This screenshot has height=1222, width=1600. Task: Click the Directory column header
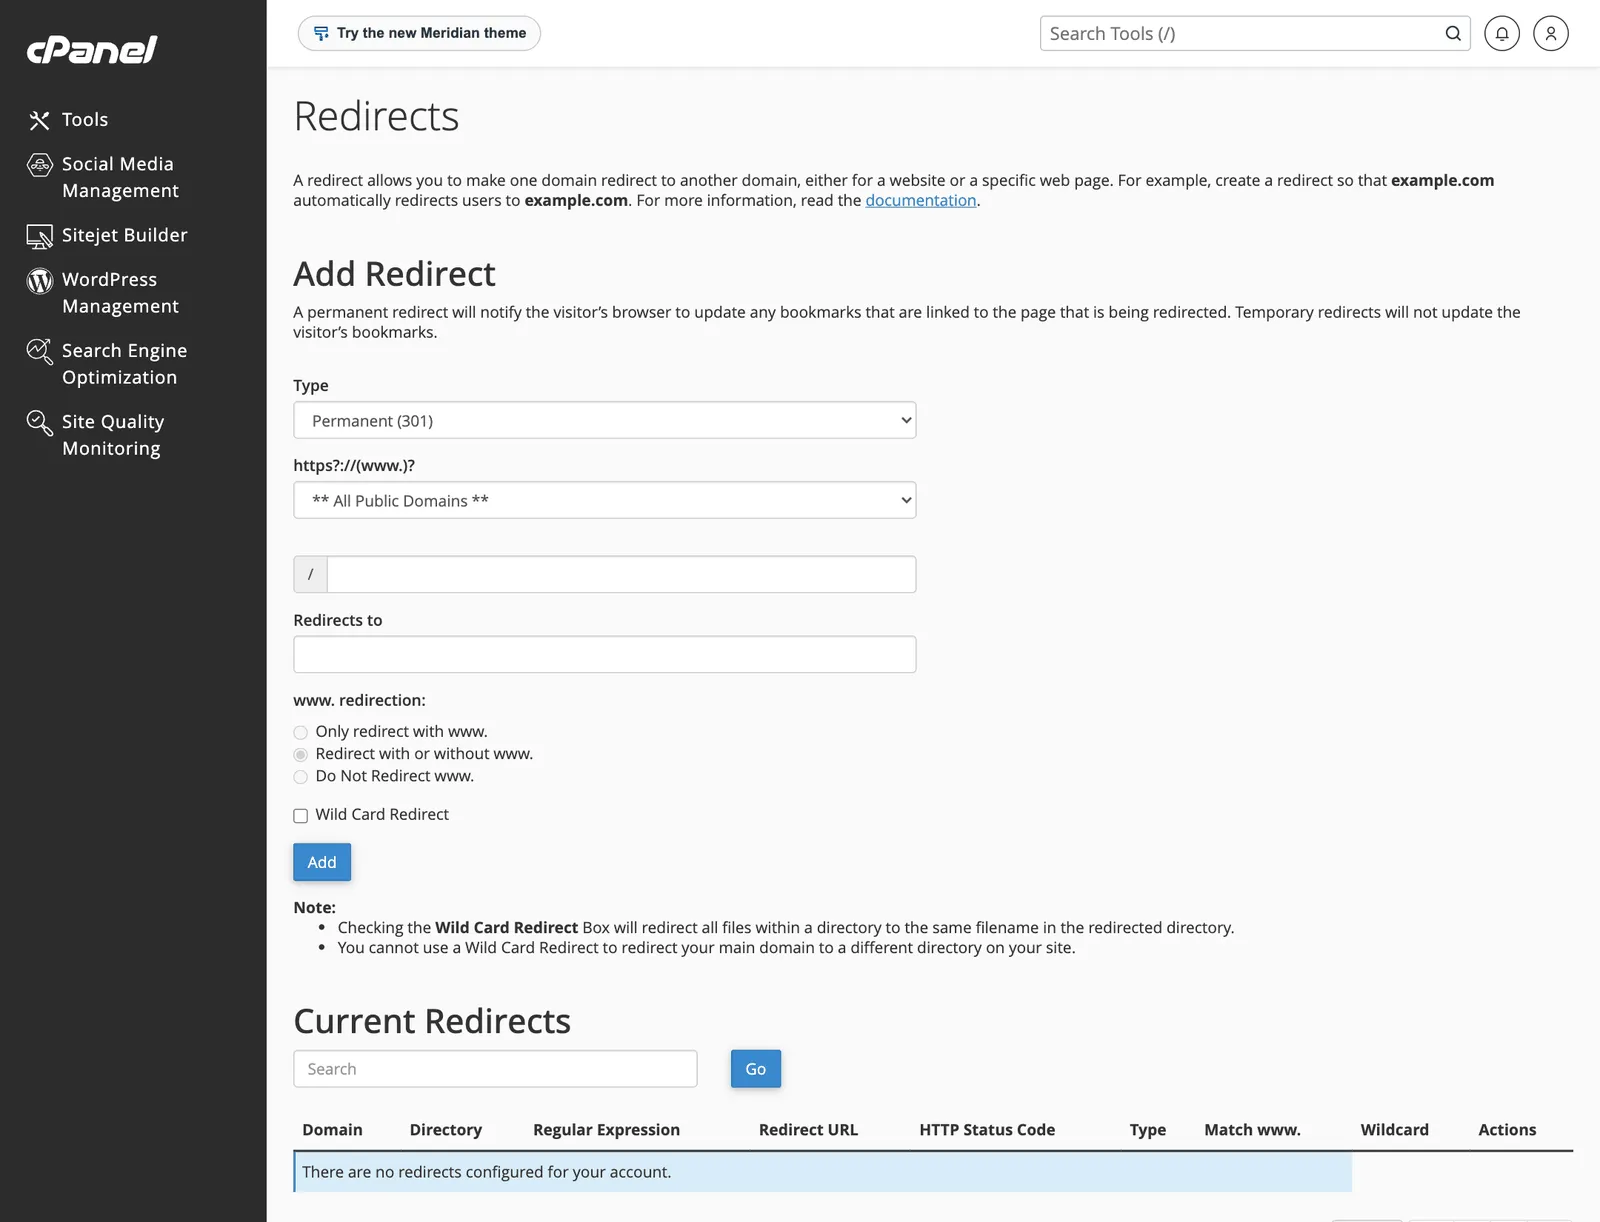(x=446, y=1130)
